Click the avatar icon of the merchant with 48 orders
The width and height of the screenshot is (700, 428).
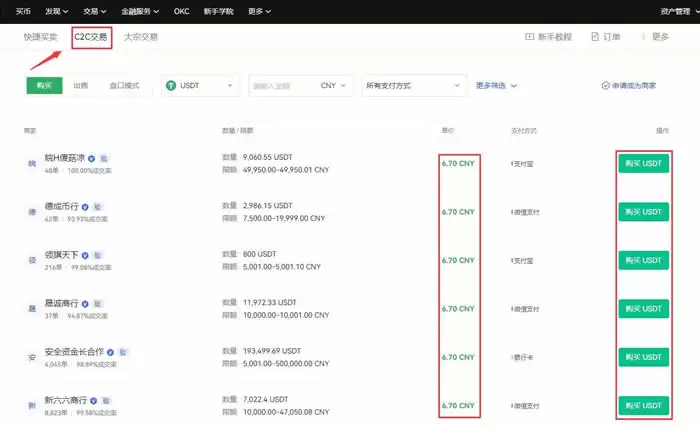32,163
